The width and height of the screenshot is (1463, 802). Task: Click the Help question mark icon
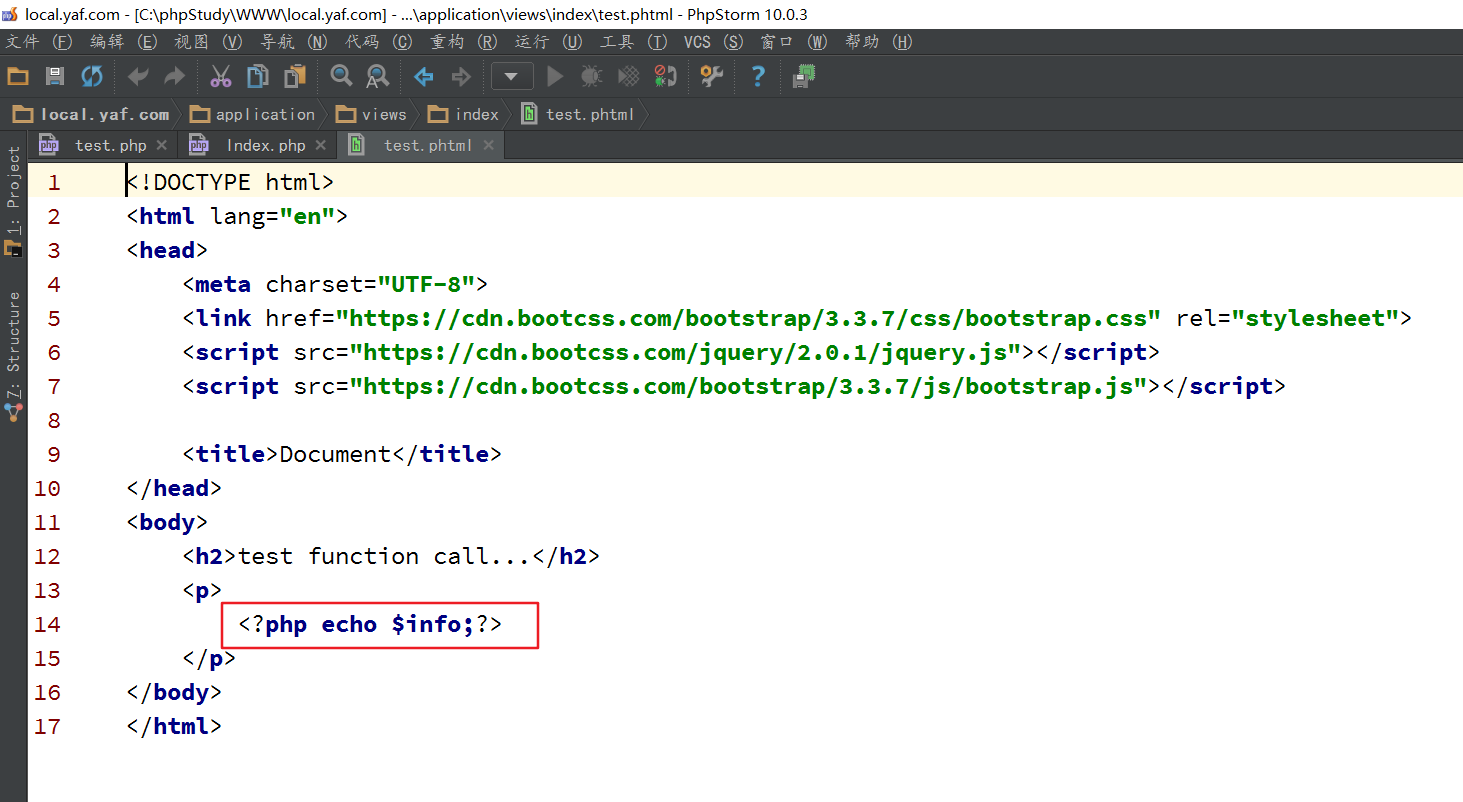[x=758, y=76]
